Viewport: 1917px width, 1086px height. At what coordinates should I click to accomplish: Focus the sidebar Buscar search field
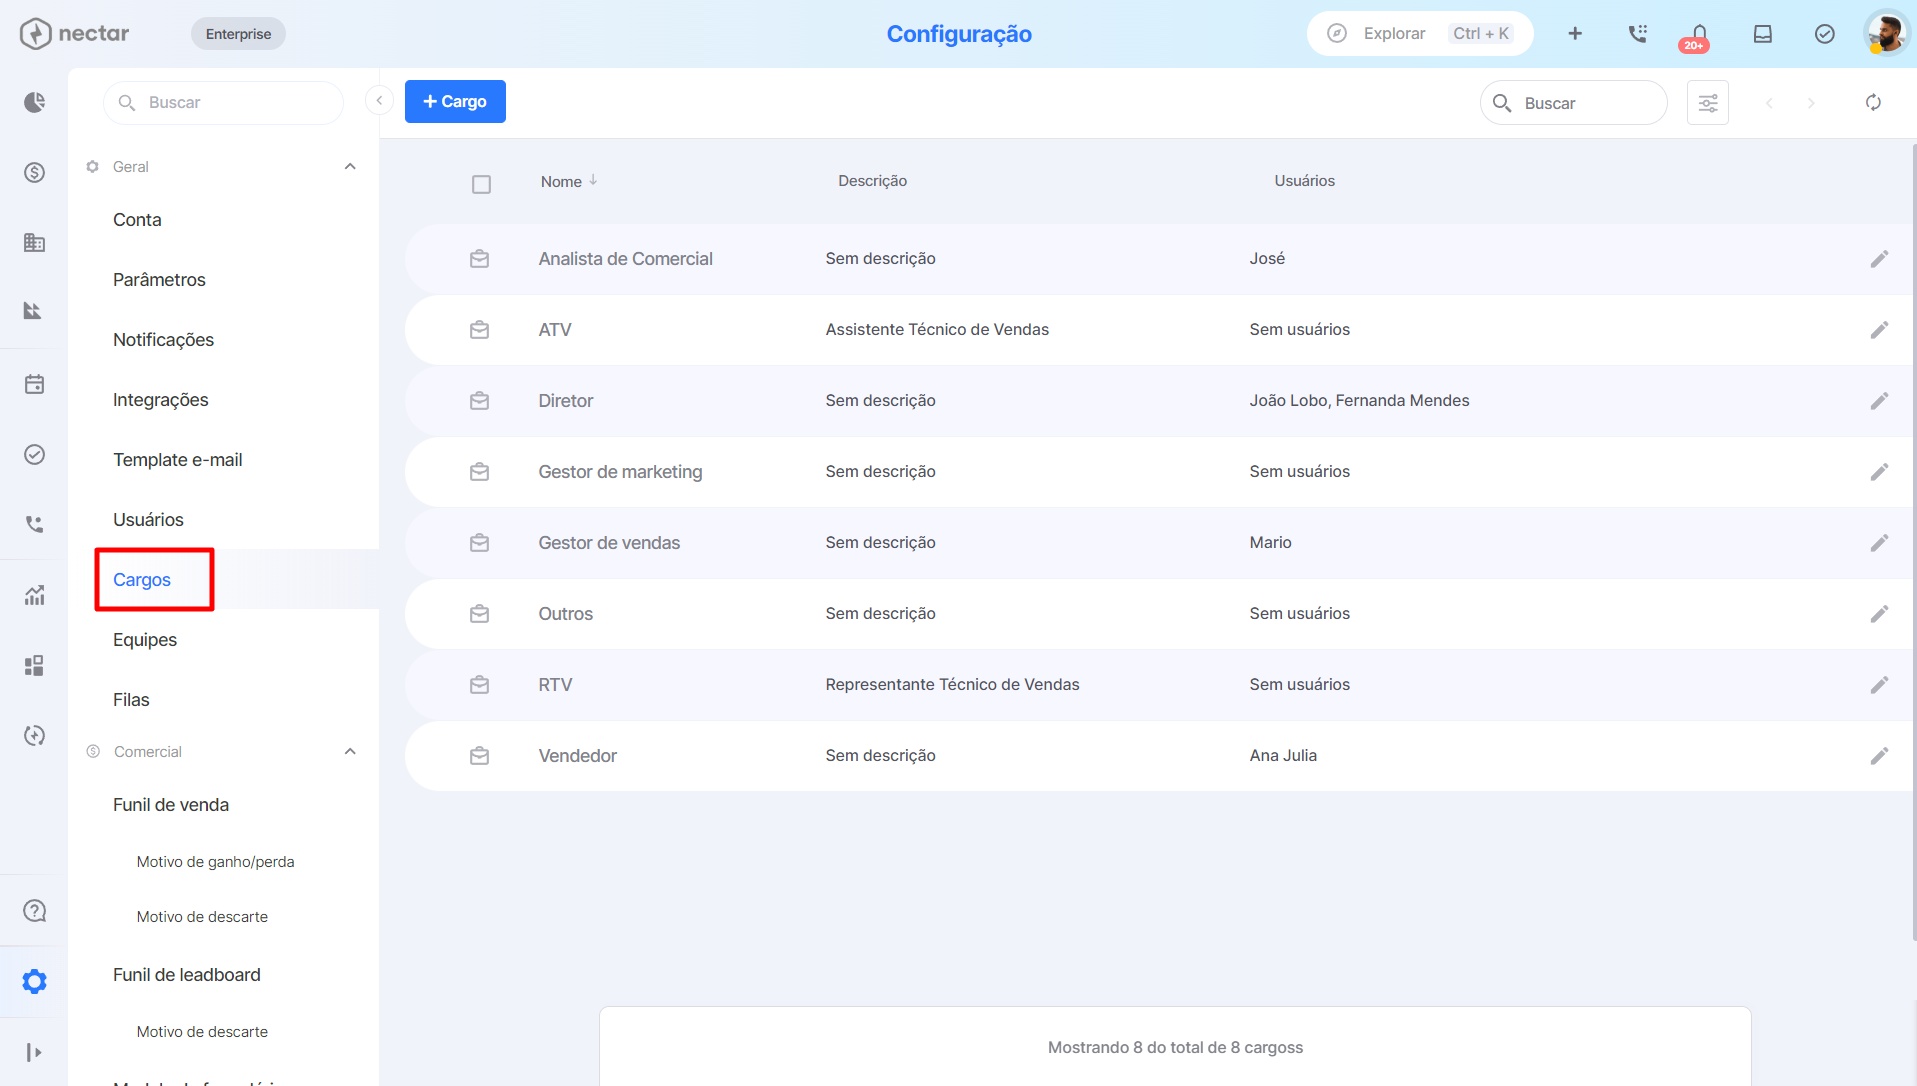point(223,102)
